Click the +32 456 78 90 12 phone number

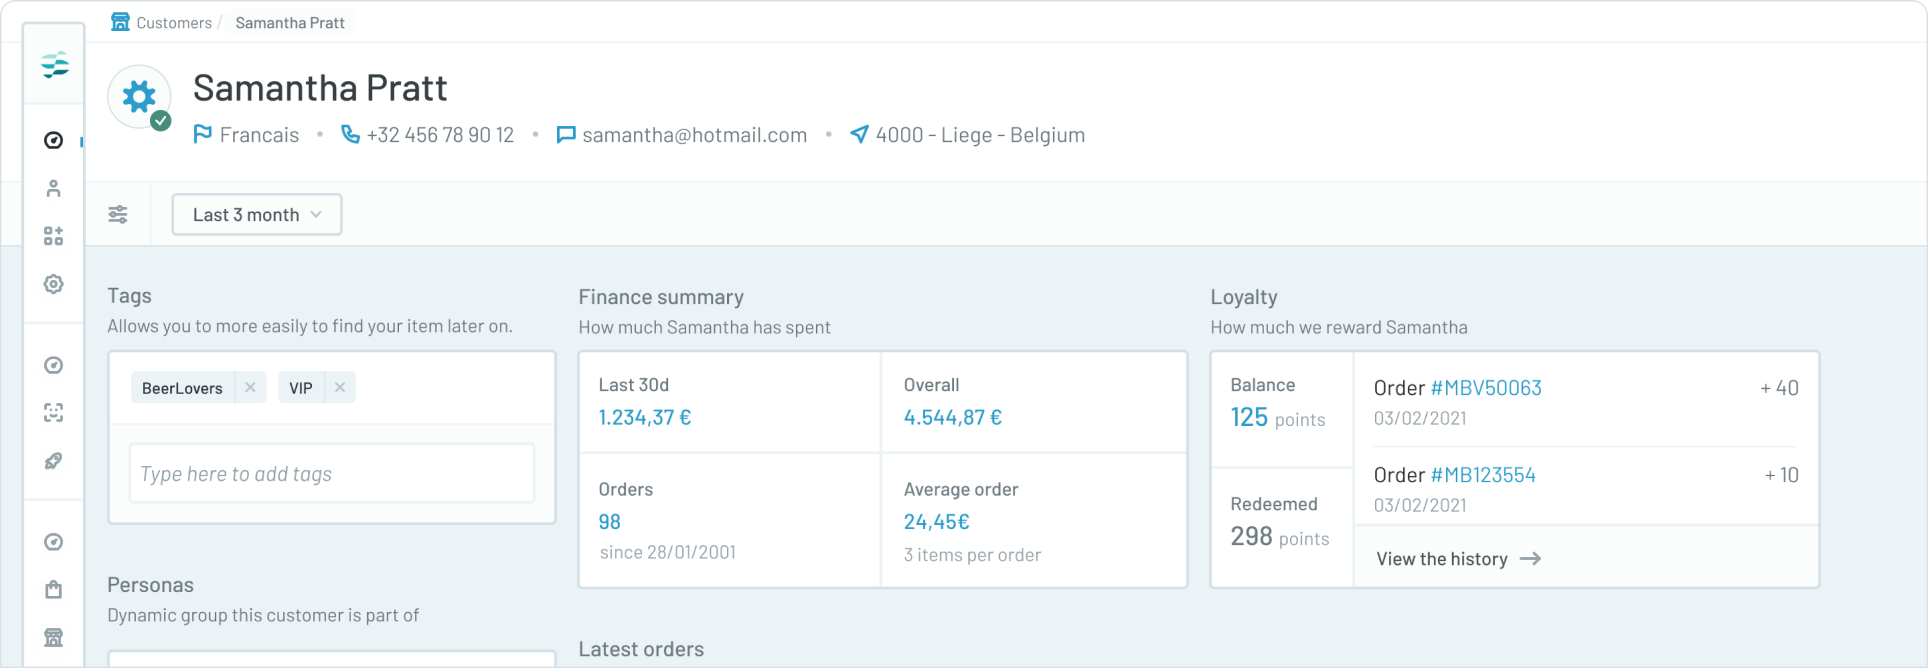(x=440, y=135)
